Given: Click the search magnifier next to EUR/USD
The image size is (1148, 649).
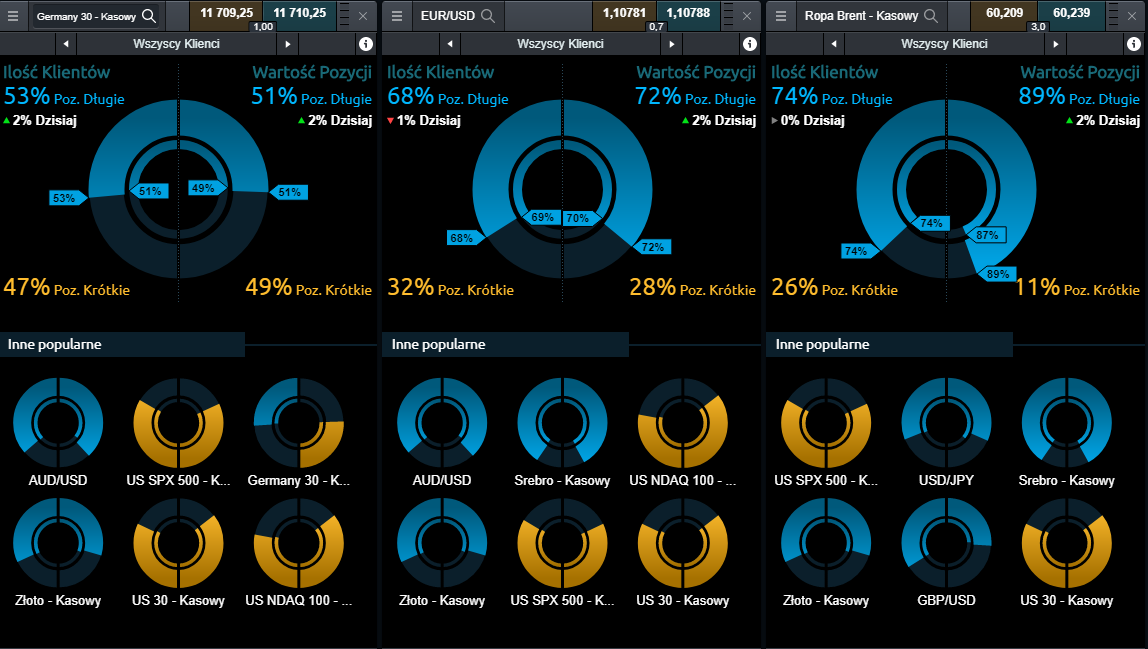Looking at the screenshot, I should coord(488,16).
